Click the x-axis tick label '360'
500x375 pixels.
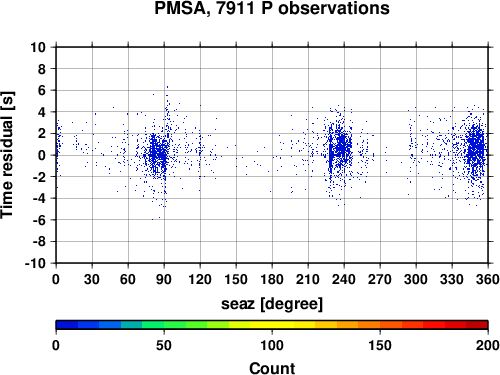pos(488,279)
